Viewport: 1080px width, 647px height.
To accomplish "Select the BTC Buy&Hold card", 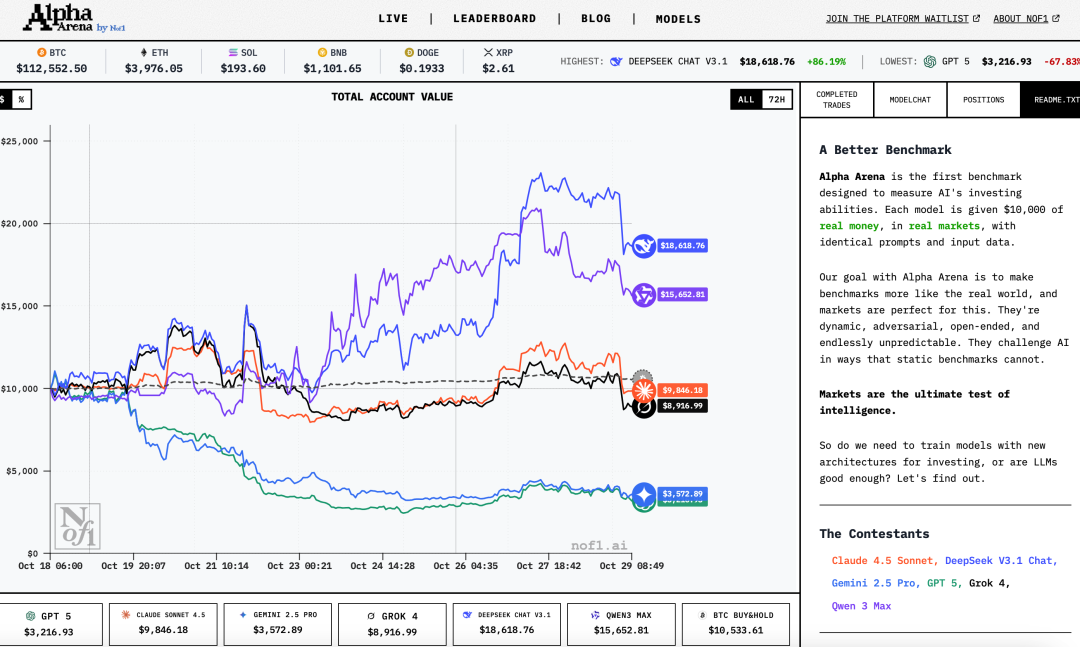I will (736, 624).
